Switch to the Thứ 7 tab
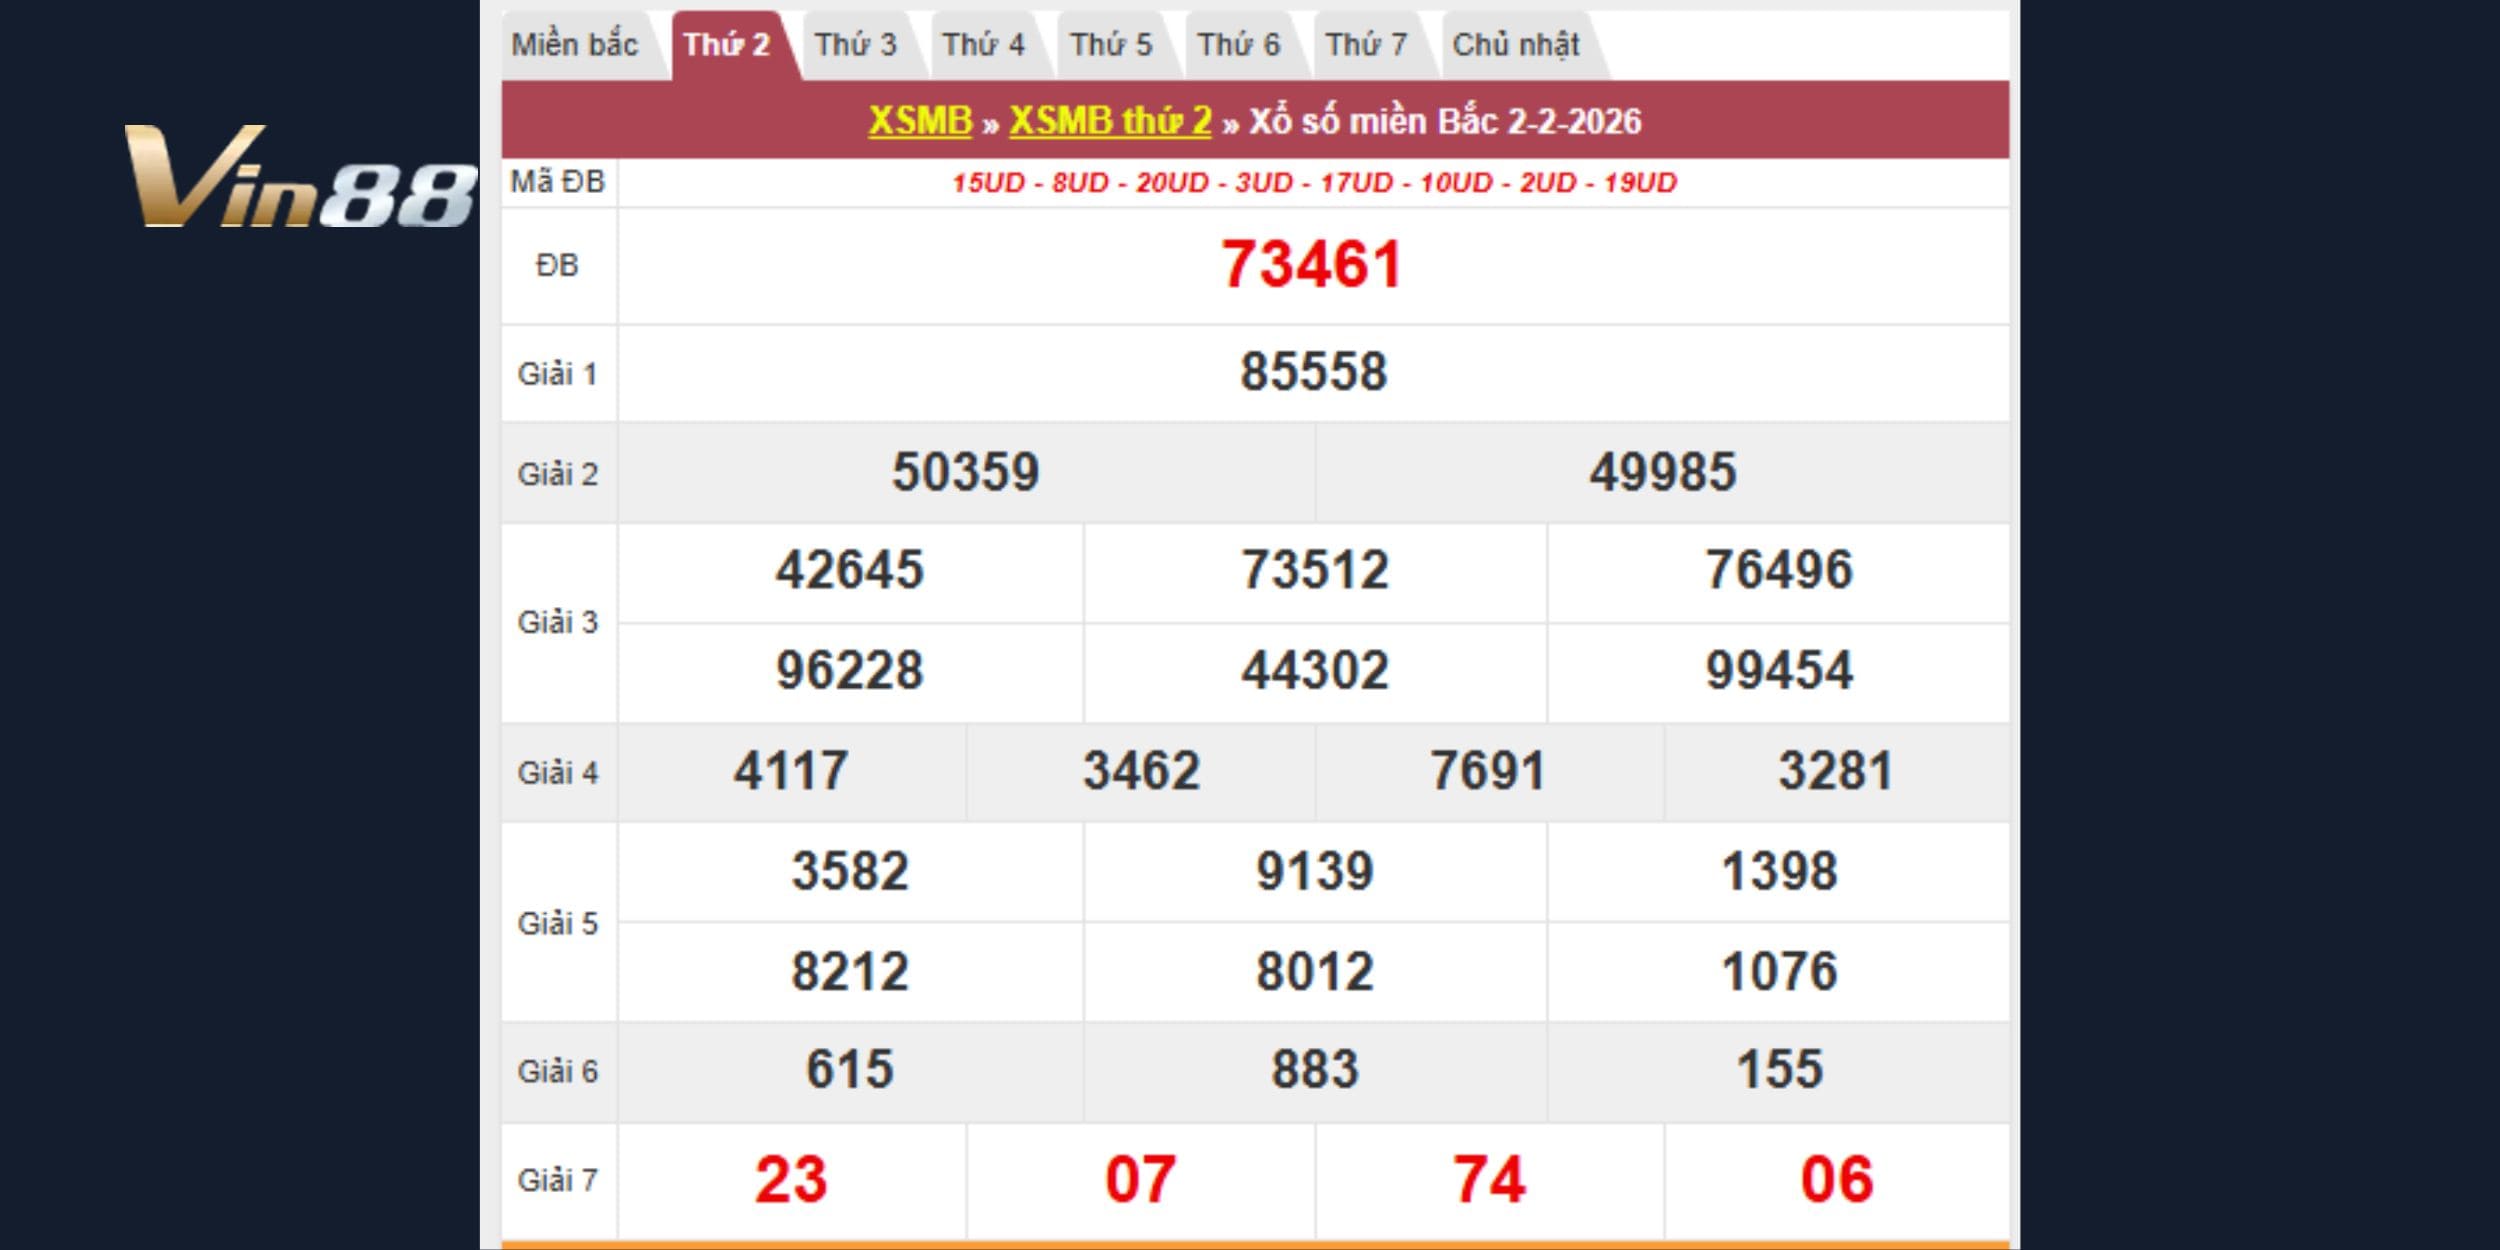The width and height of the screenshot is (2500, 1250). (1366, 45)
